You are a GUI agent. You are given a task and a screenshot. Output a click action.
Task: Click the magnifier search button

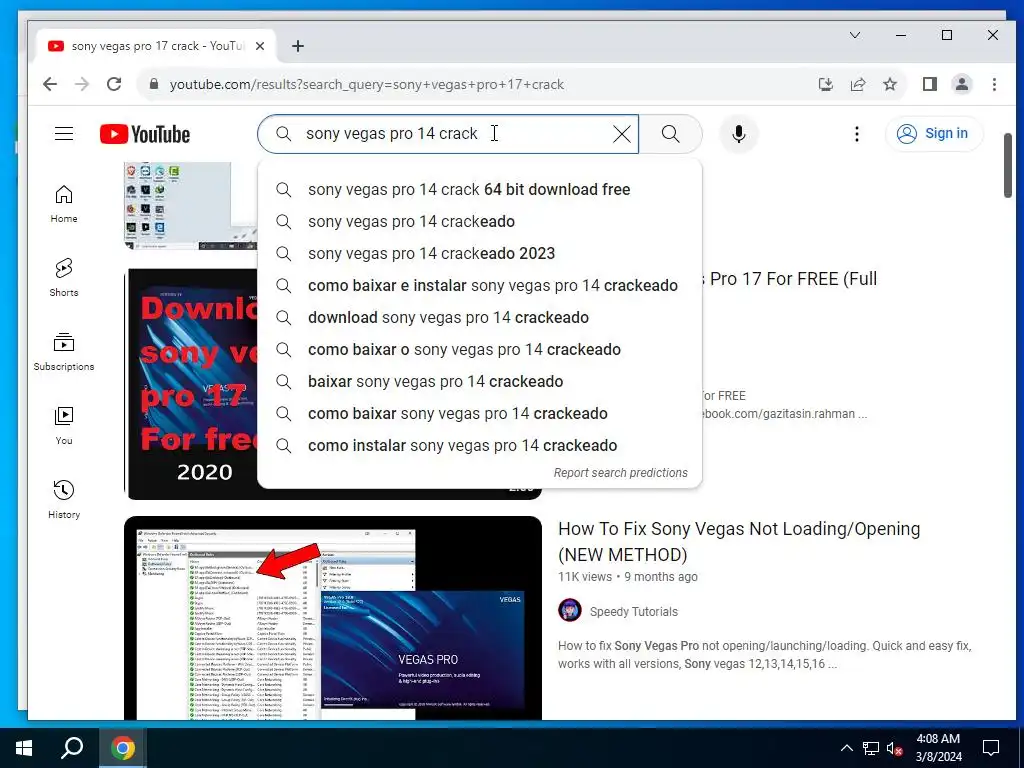(x=671, y=134)
